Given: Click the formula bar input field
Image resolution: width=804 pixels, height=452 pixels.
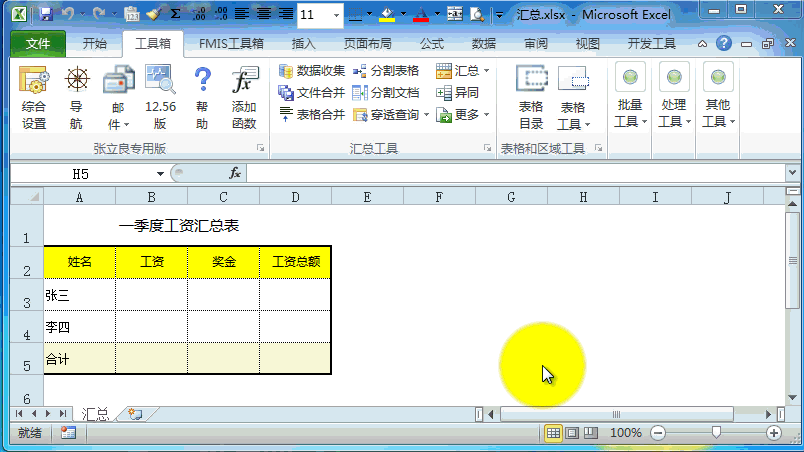Looking at the screenshot, I should click(x=510, y=173).
